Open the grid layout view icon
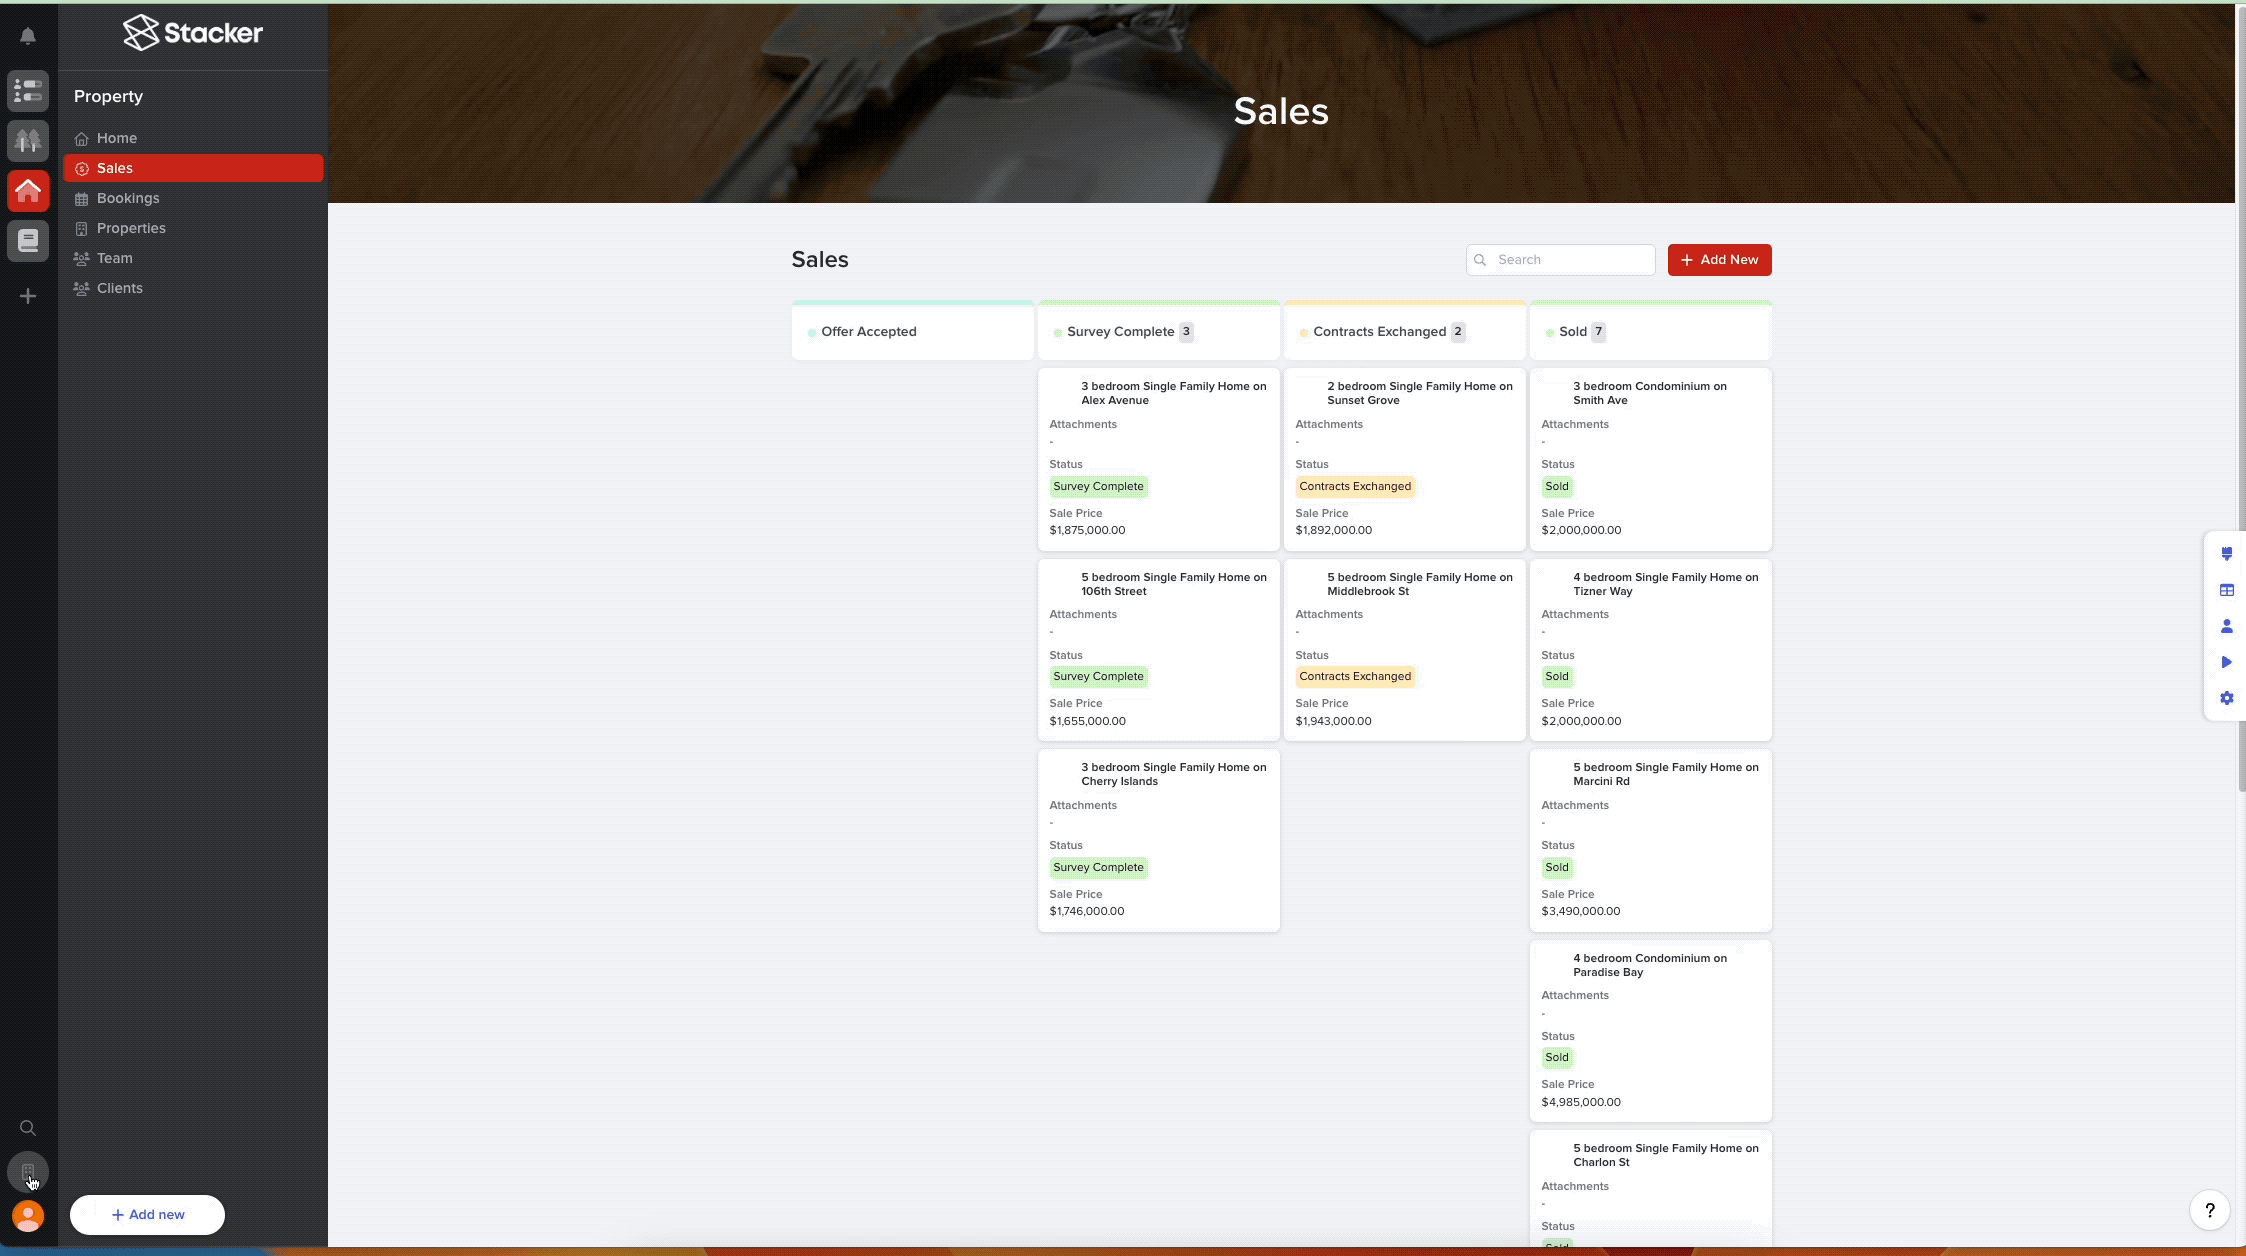2246x1256 pixels. pos(2224,589)
